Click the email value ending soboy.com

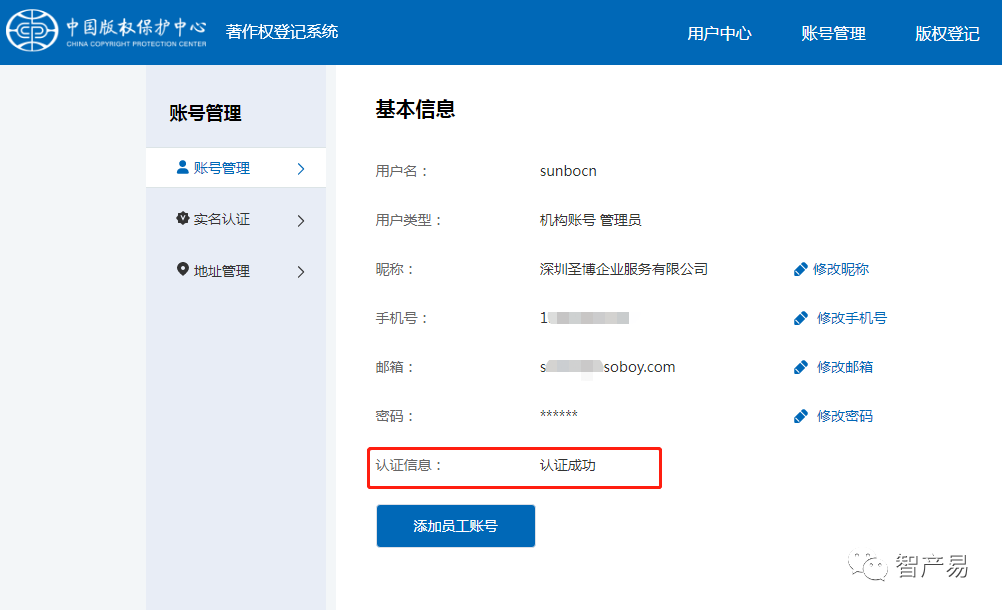tap(608, 367)
